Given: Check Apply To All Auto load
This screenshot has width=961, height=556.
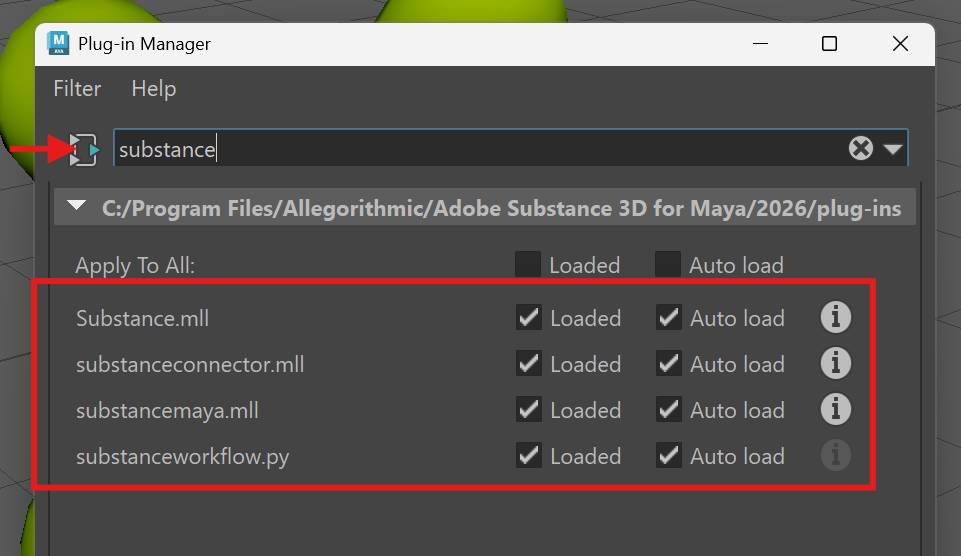Looking at the screenshot, I should [x=668, y=265].
